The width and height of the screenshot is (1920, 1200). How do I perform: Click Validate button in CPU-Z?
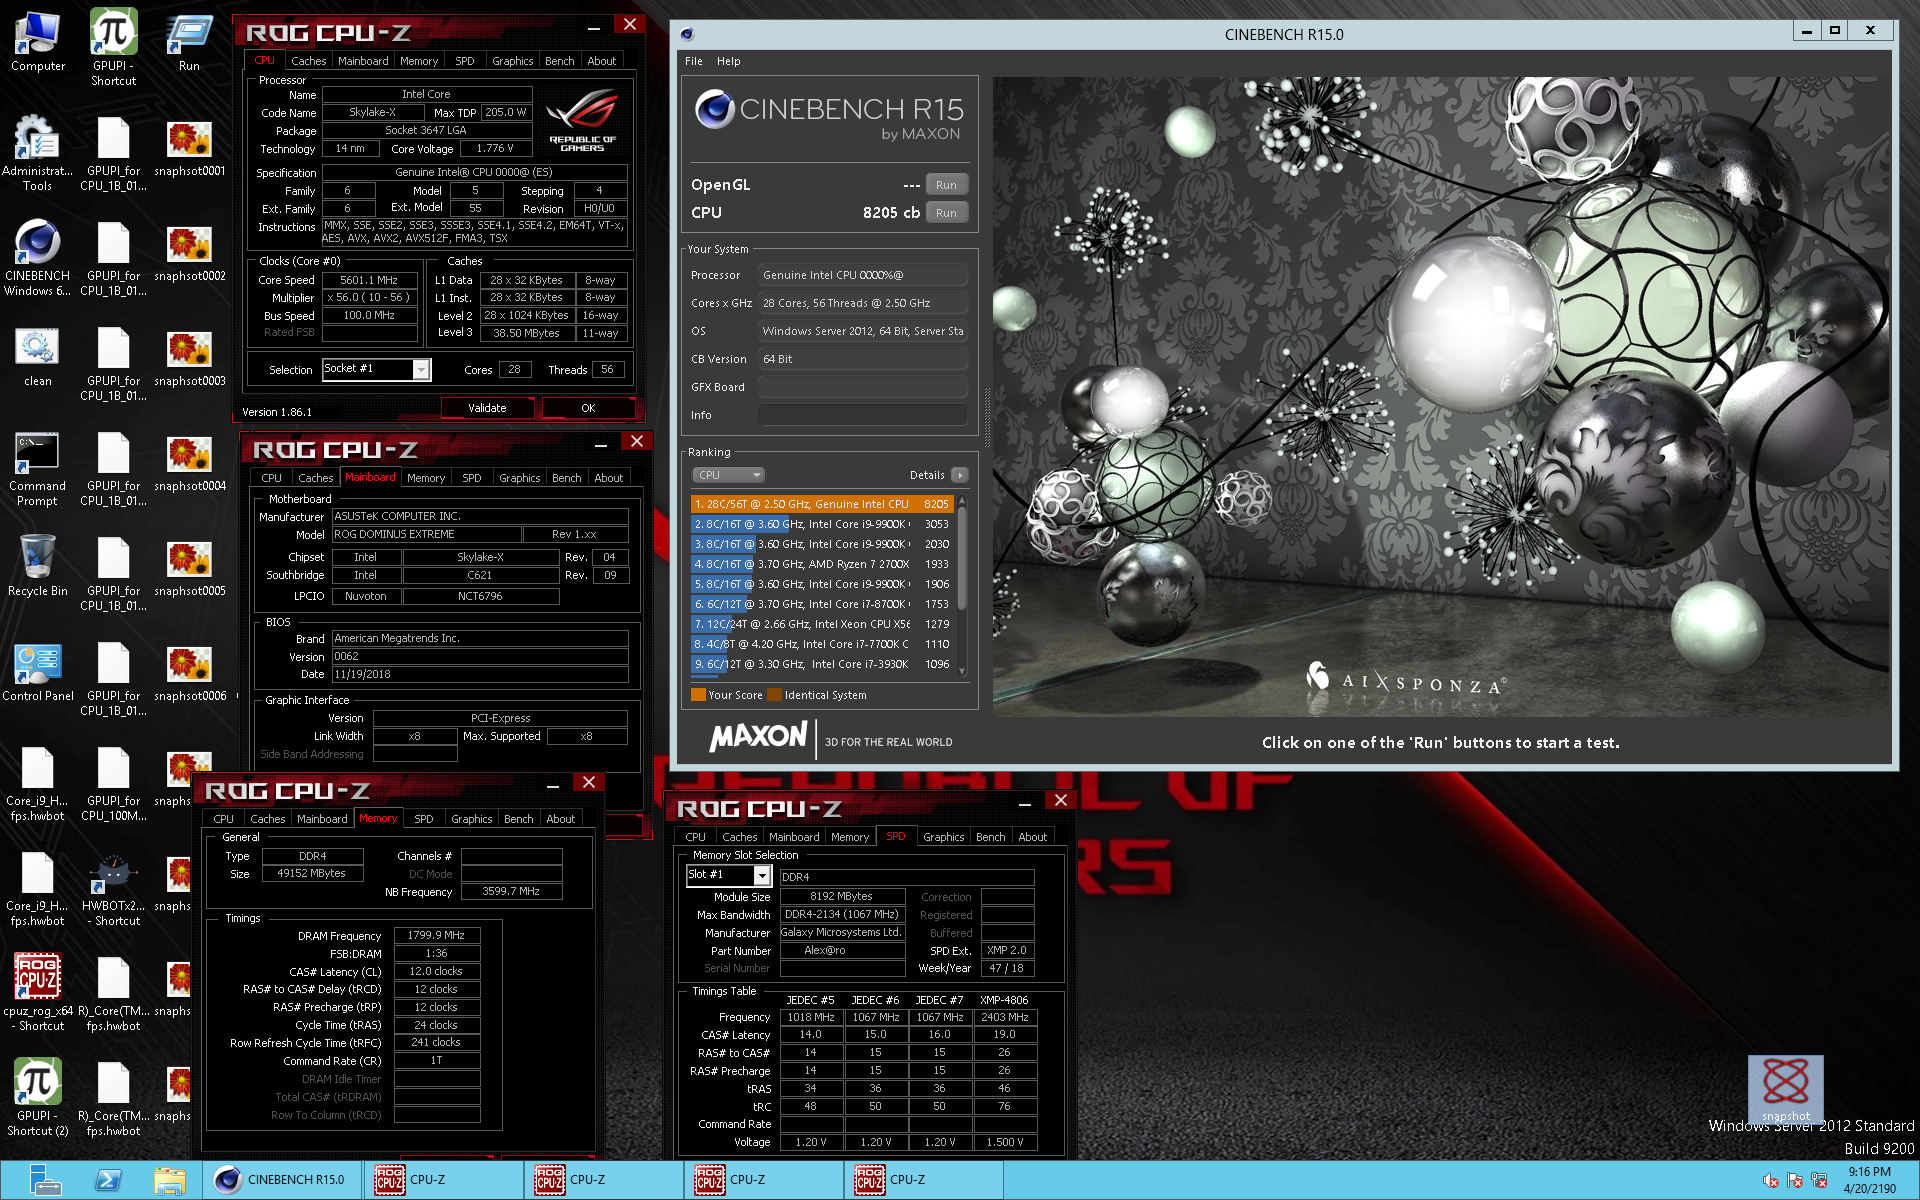pyautogui.click(x=487, y=408)
